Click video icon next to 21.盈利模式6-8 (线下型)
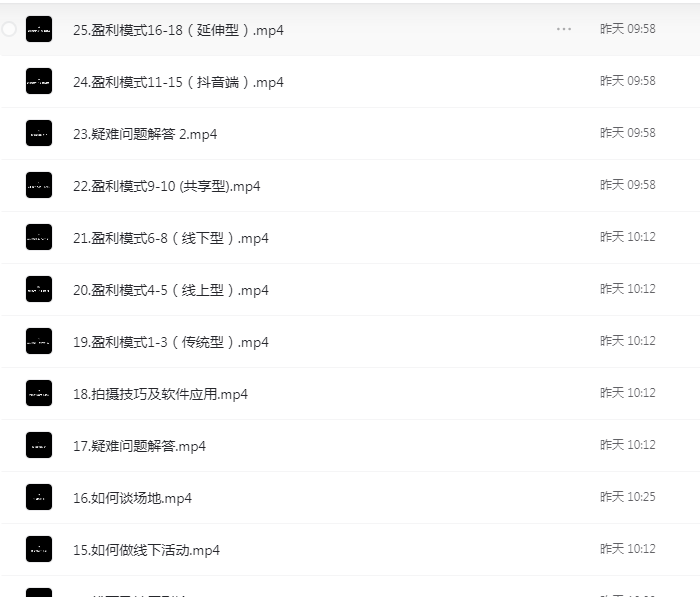 point(39,238)
